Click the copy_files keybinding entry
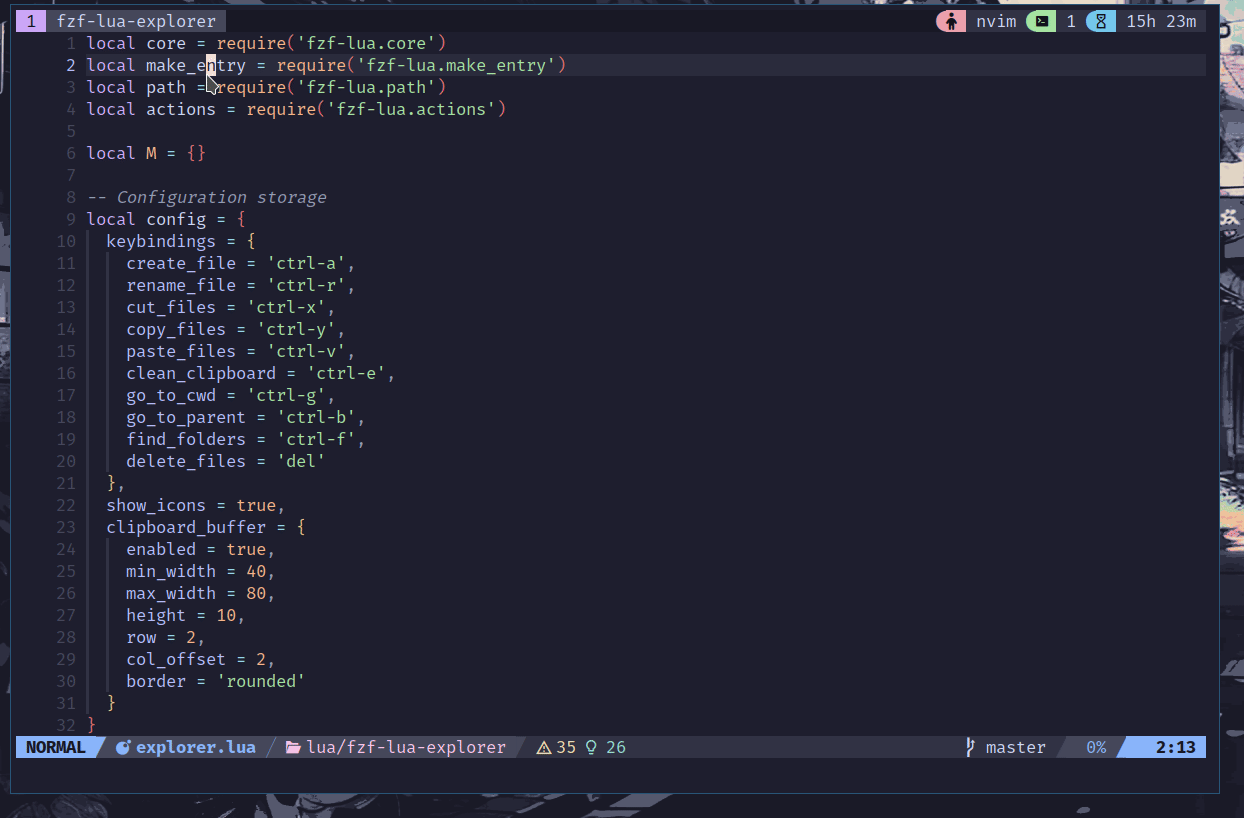This screenshot has width=1244, height=818. point(236,329)
